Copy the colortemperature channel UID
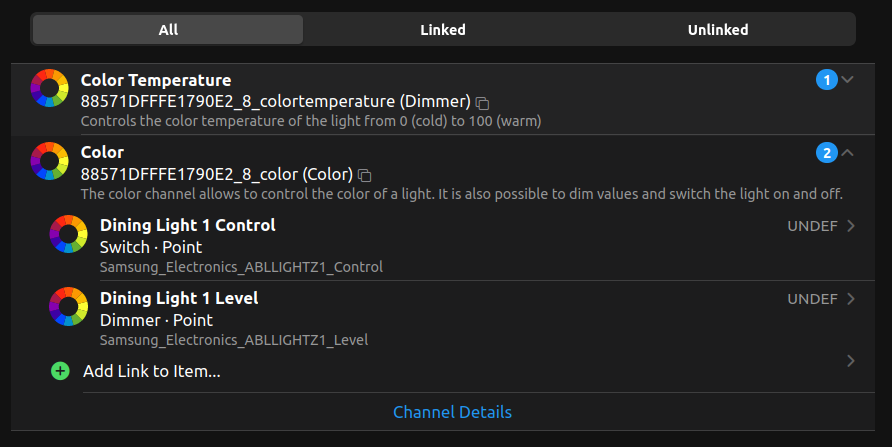Screen dimensions: 892x447 coord(483,102)
